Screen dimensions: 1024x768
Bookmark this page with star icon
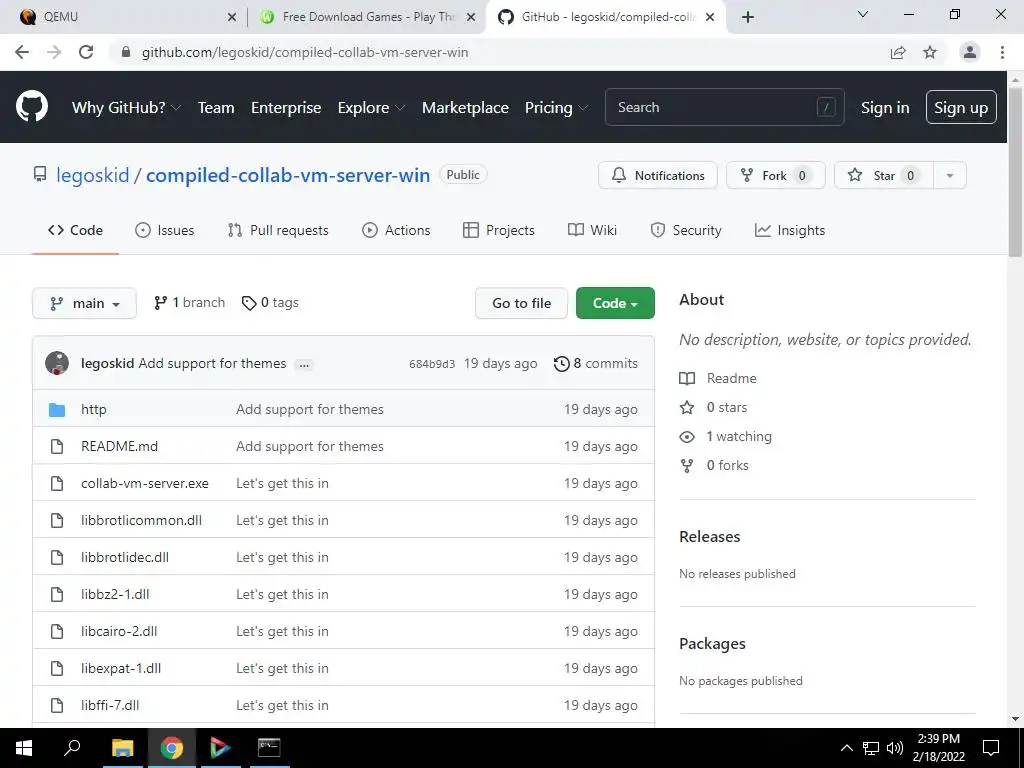930,52
